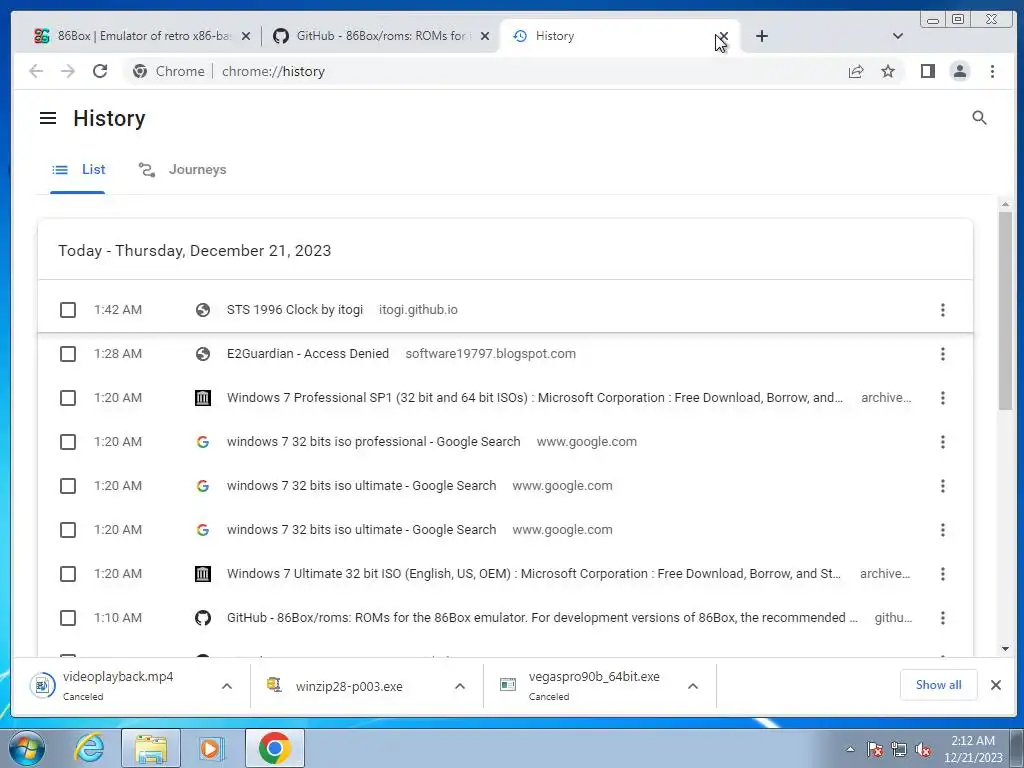Open the History hamburger menu
Image resolution: width=1024 pixels, height=768 pixels.
[48, 118]
